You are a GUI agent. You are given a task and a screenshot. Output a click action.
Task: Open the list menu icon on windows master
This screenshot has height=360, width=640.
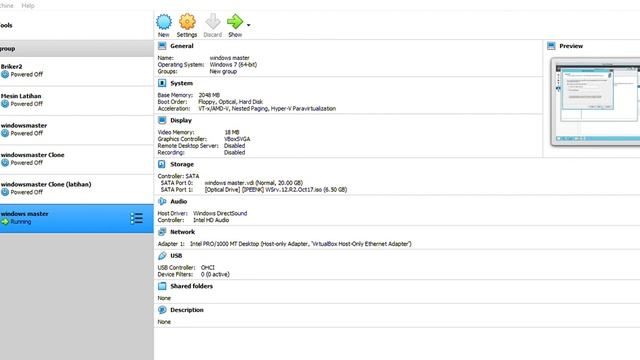pyautogui.click(x=137, y=218)
